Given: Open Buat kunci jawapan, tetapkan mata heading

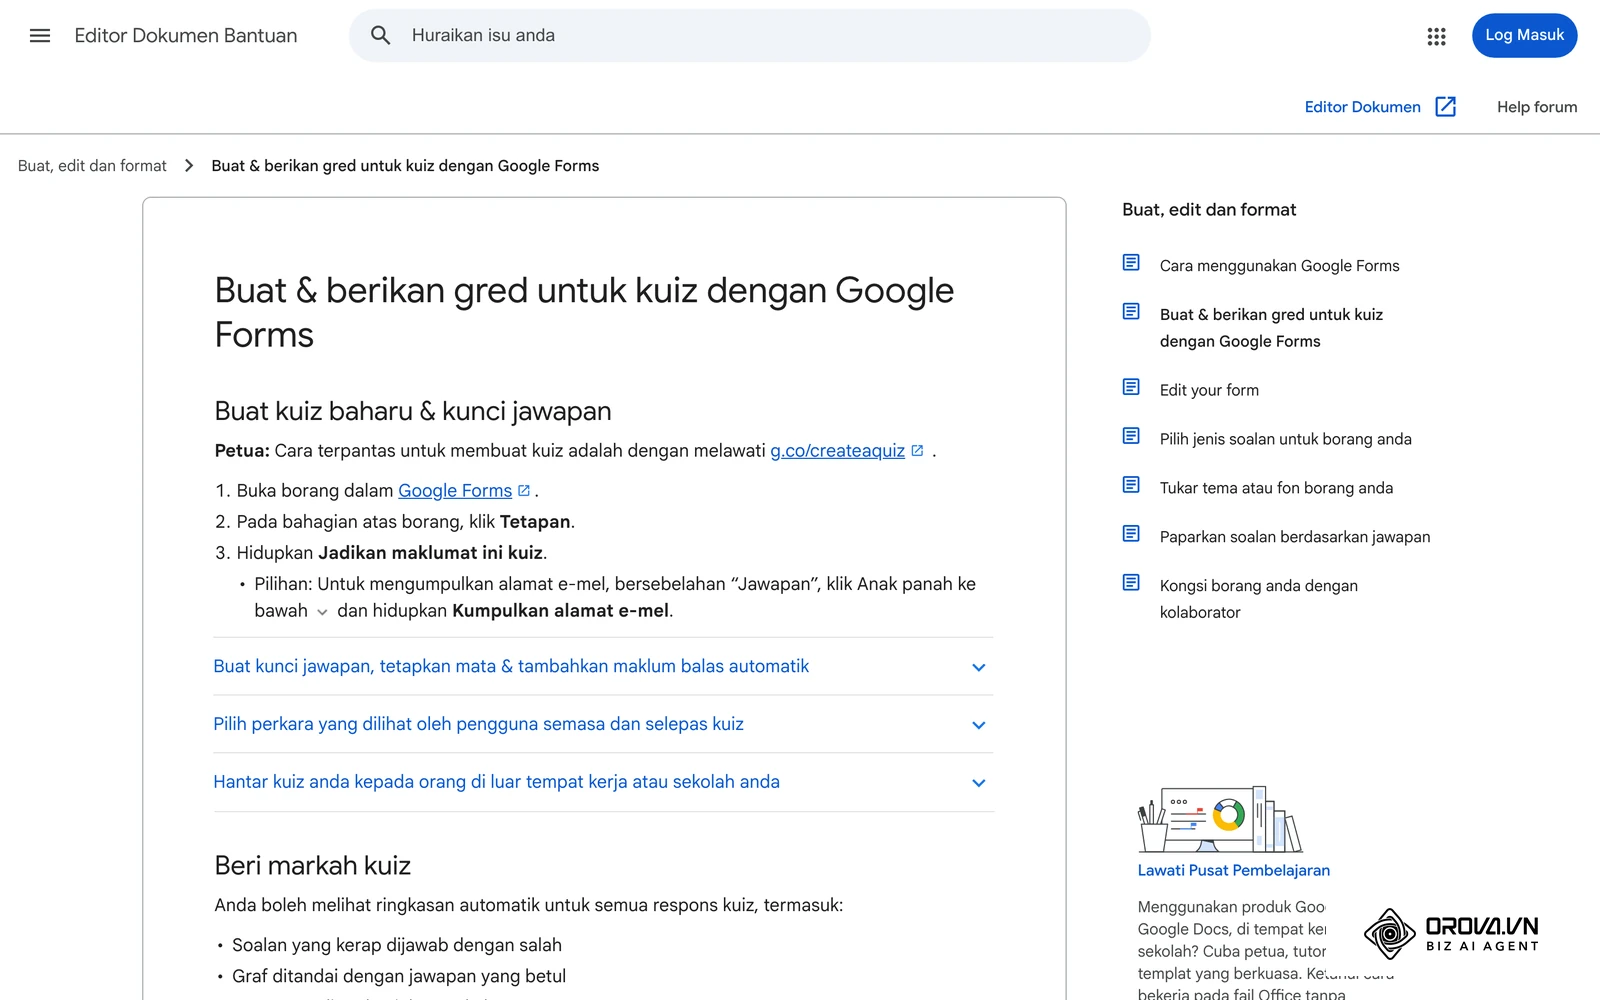Looking at the screenshot, I should click(x=511, y=666).
